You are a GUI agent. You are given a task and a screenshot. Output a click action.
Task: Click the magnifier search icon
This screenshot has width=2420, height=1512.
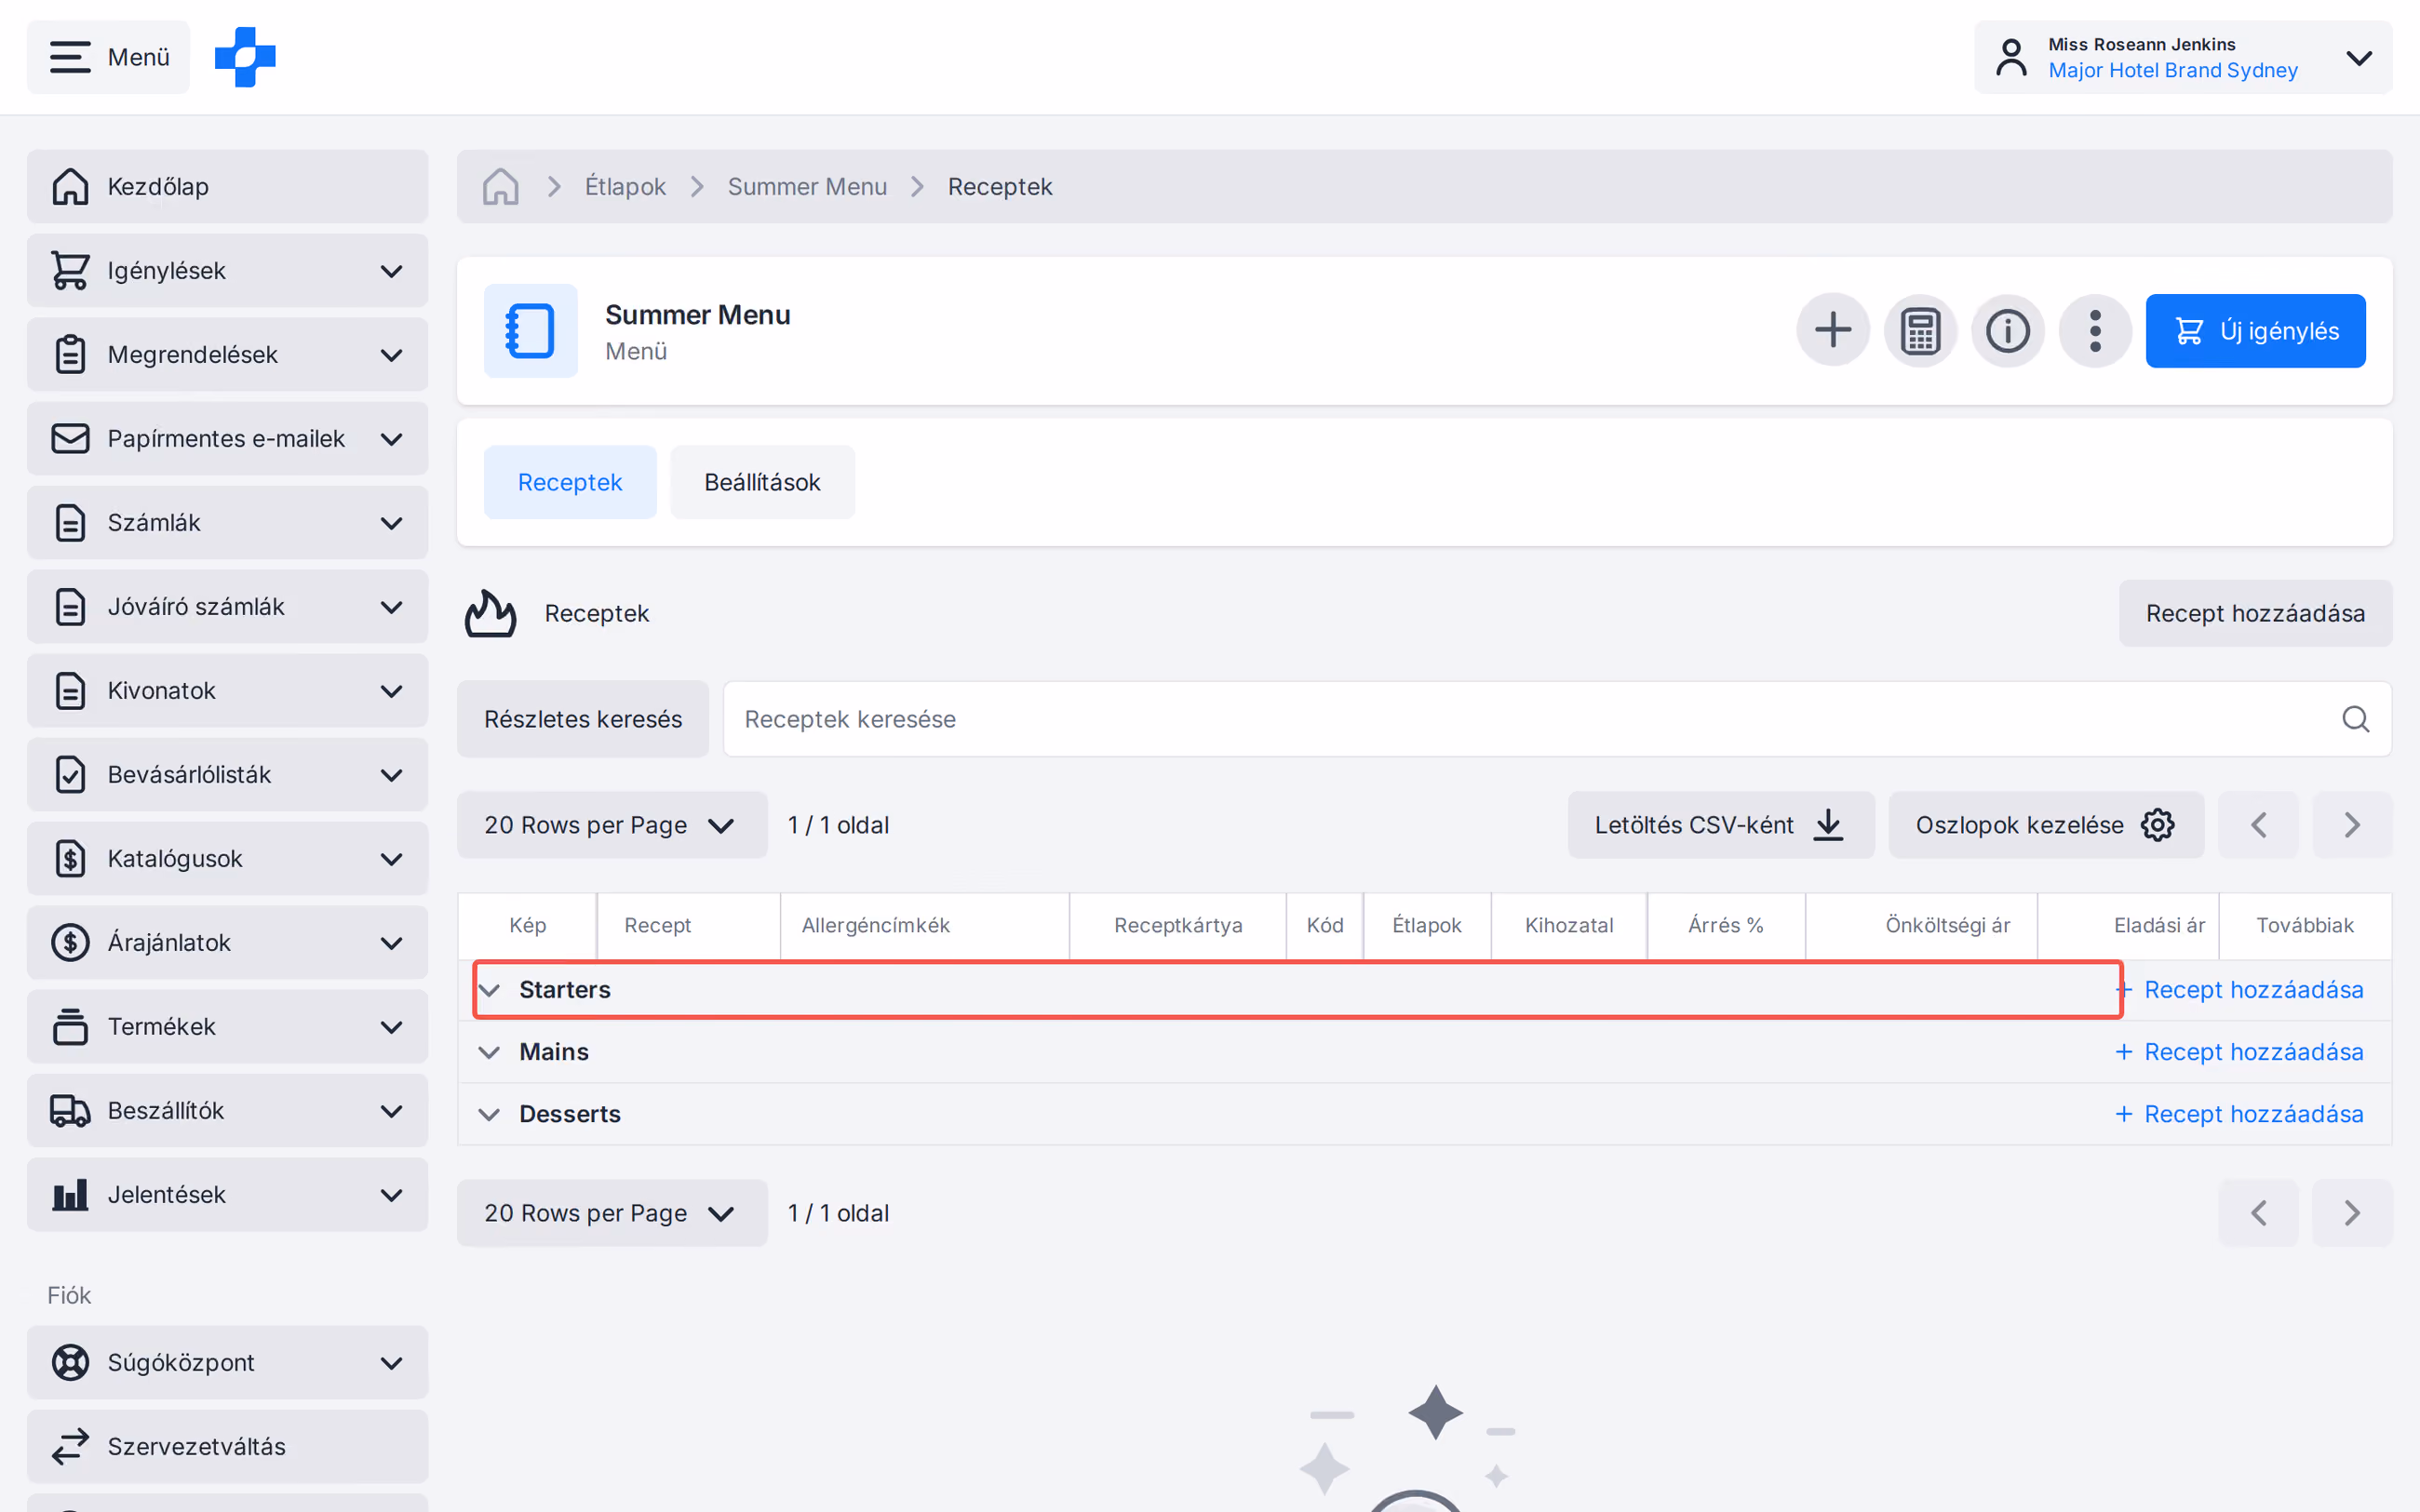(2355, 719)
